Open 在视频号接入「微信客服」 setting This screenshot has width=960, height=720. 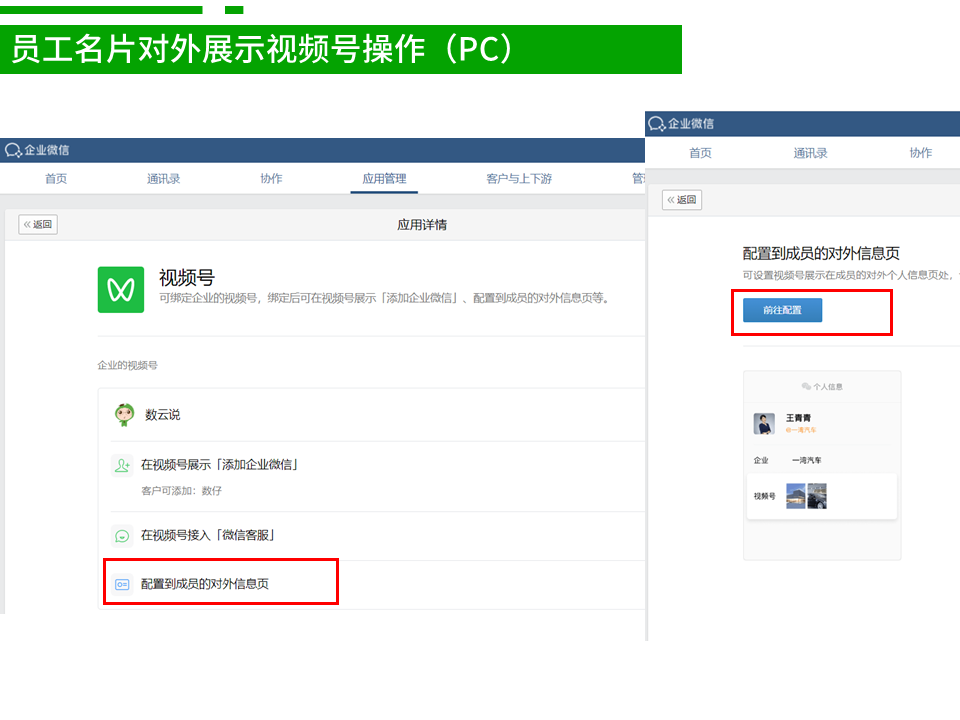point(208,536)
